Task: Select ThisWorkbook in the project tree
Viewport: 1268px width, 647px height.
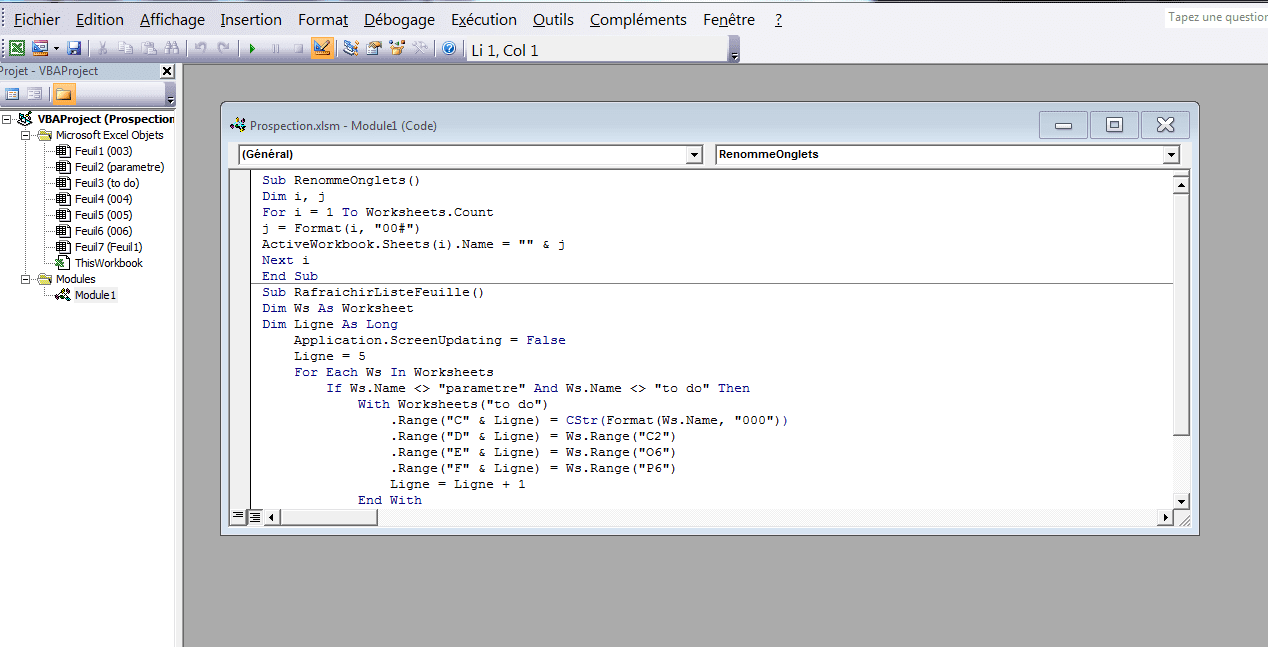Action: 108,263
